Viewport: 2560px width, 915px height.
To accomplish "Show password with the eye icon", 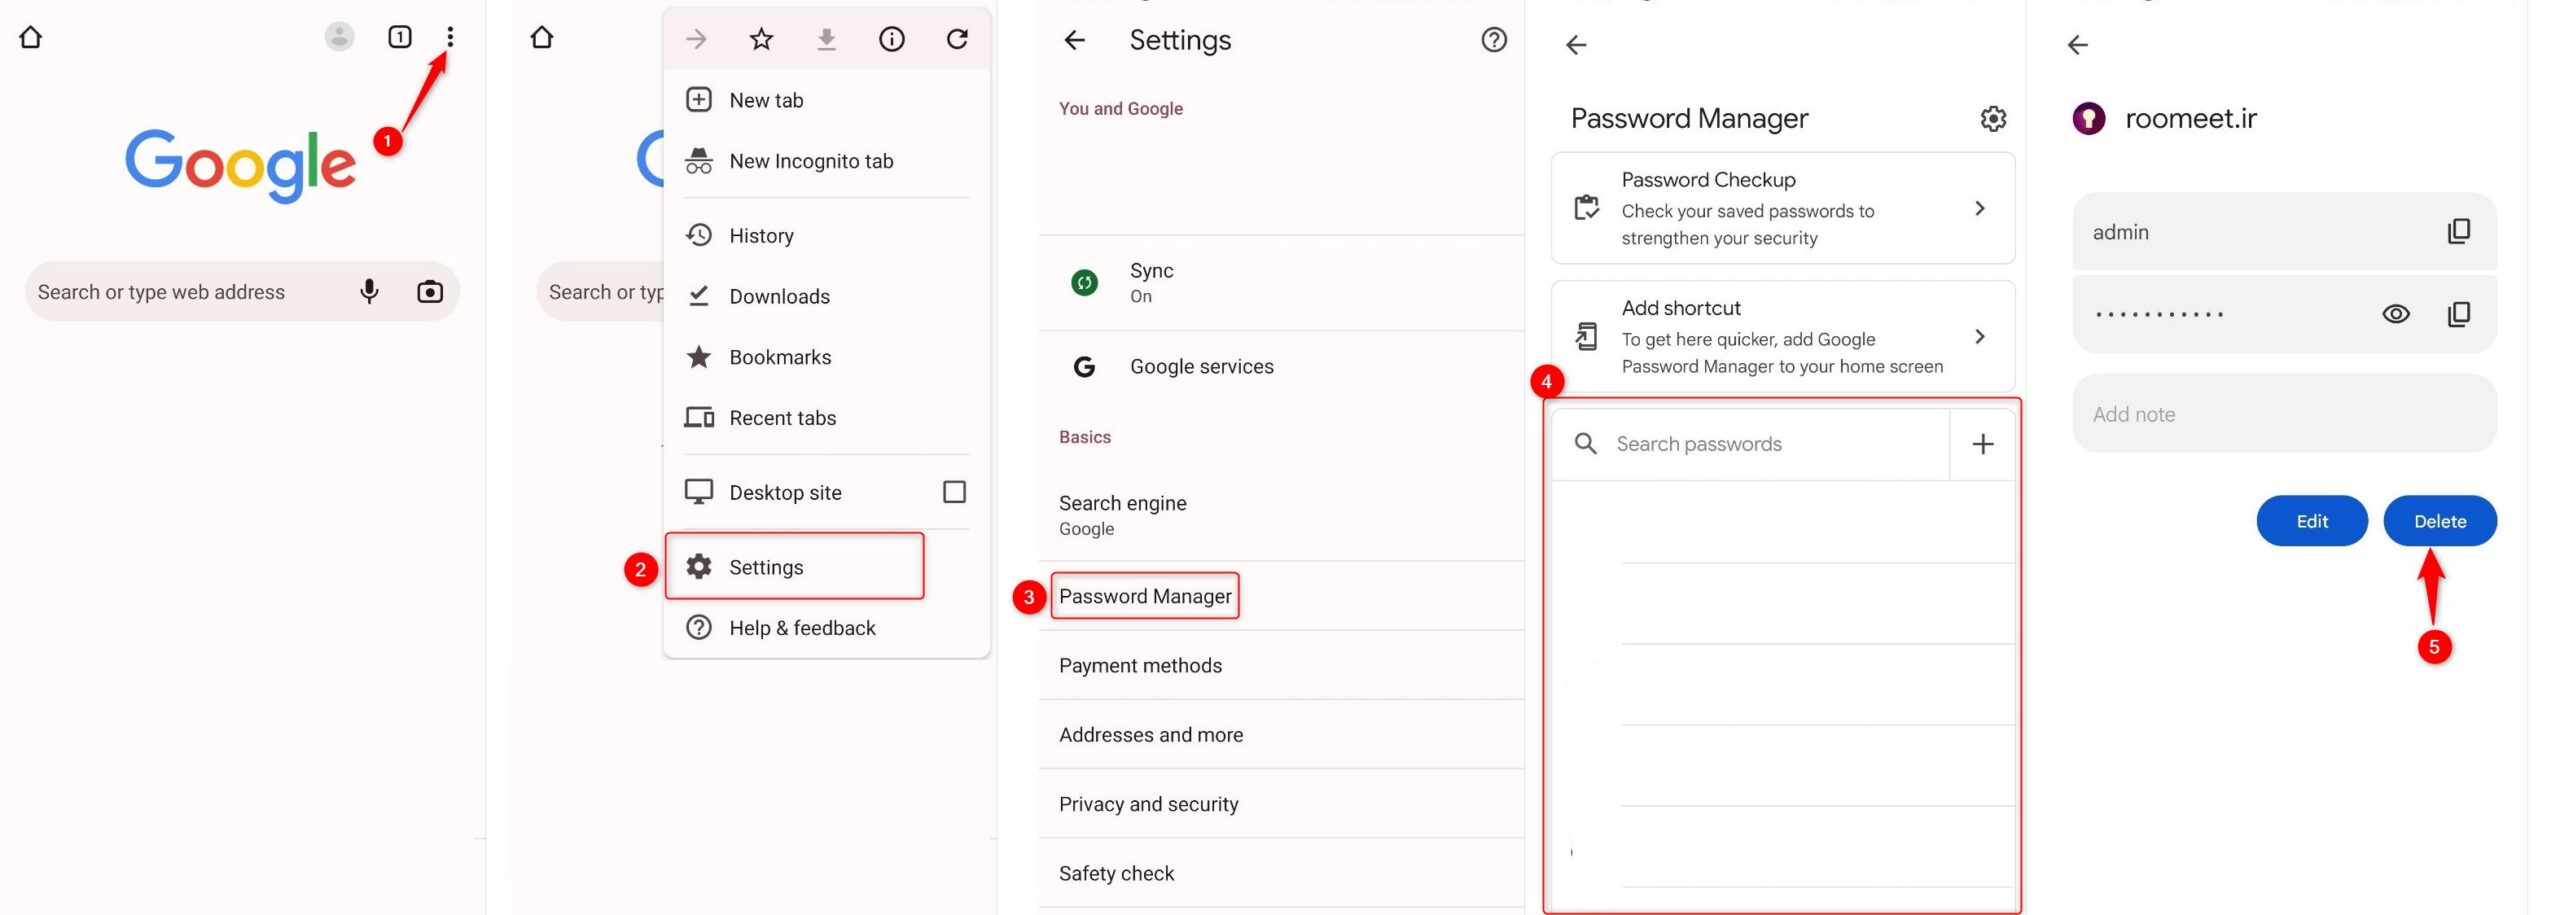I will coord(2395,314).
